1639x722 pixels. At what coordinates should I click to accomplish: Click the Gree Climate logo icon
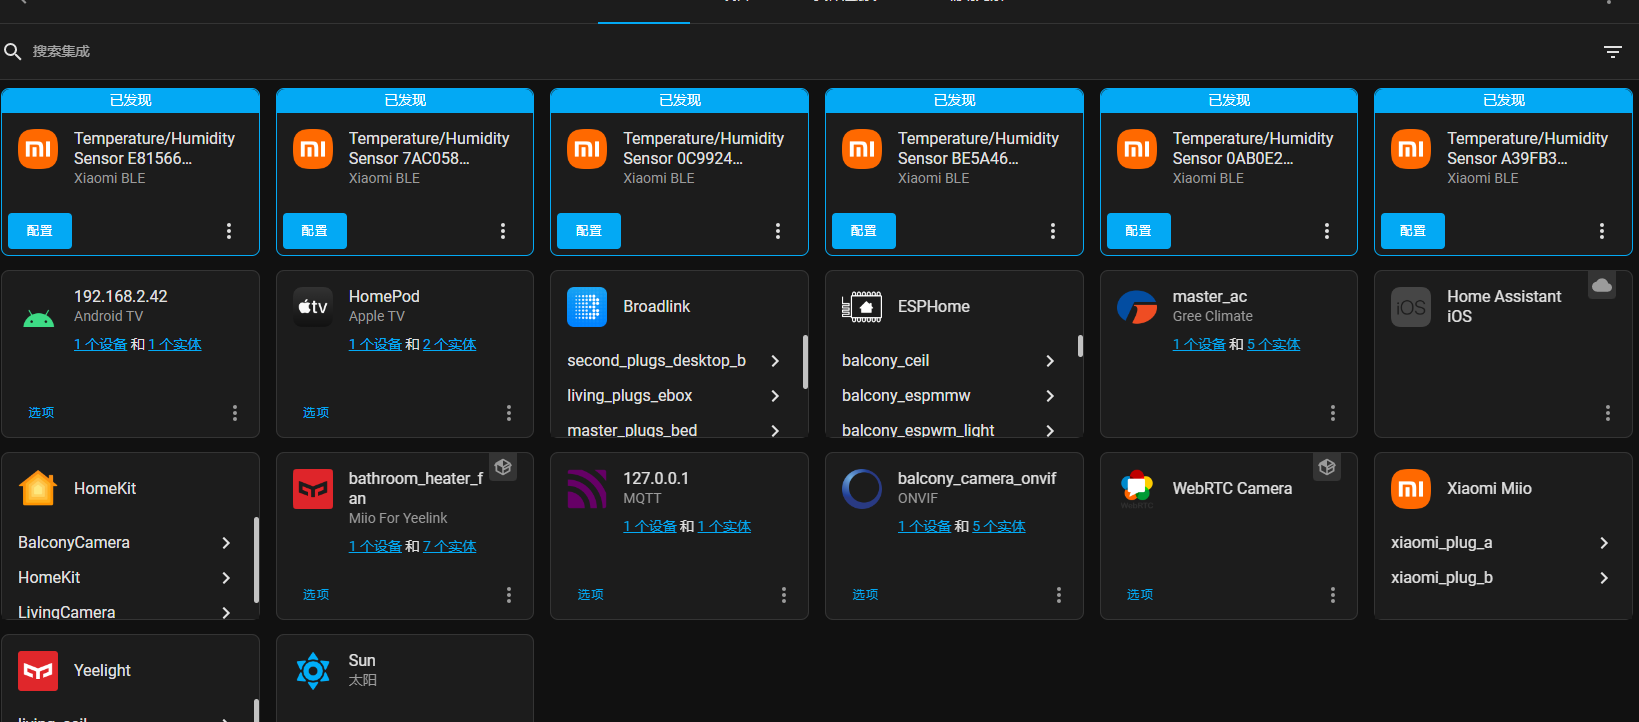tap(1137, 307)
